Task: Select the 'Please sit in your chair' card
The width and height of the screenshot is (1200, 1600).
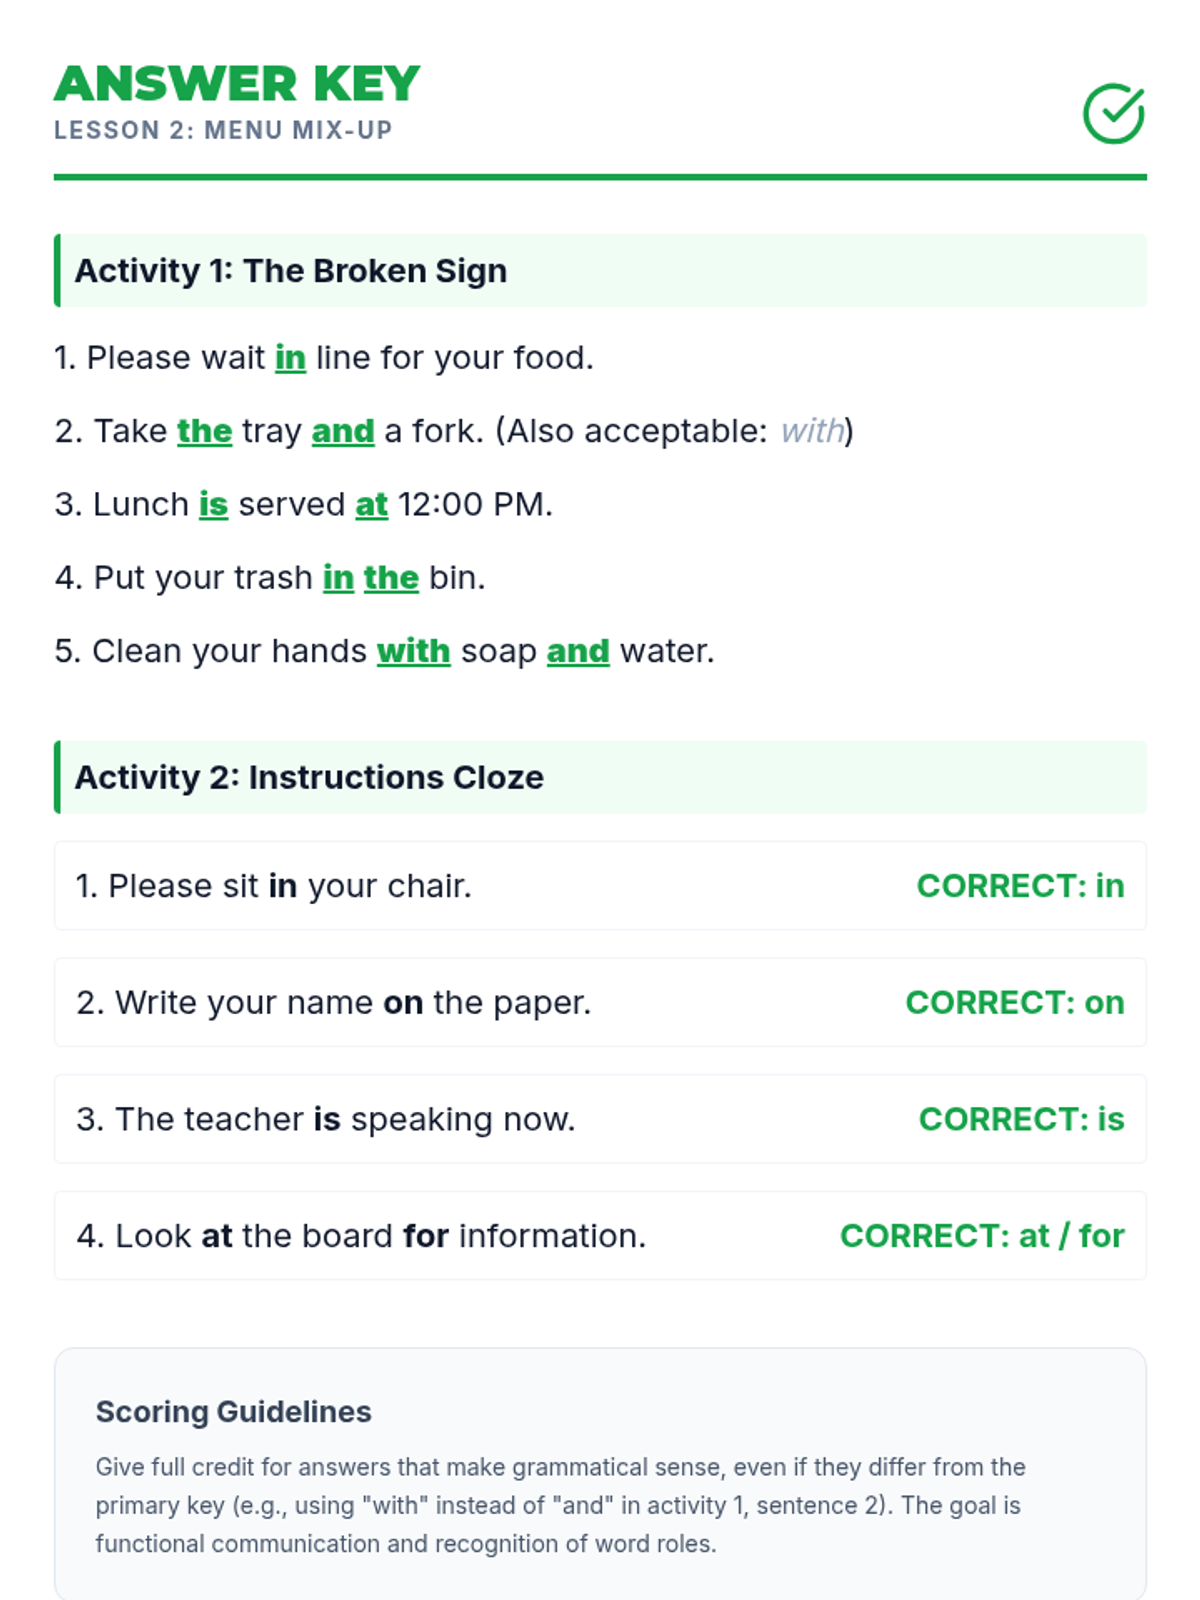Action: click(x=600, y=886)
